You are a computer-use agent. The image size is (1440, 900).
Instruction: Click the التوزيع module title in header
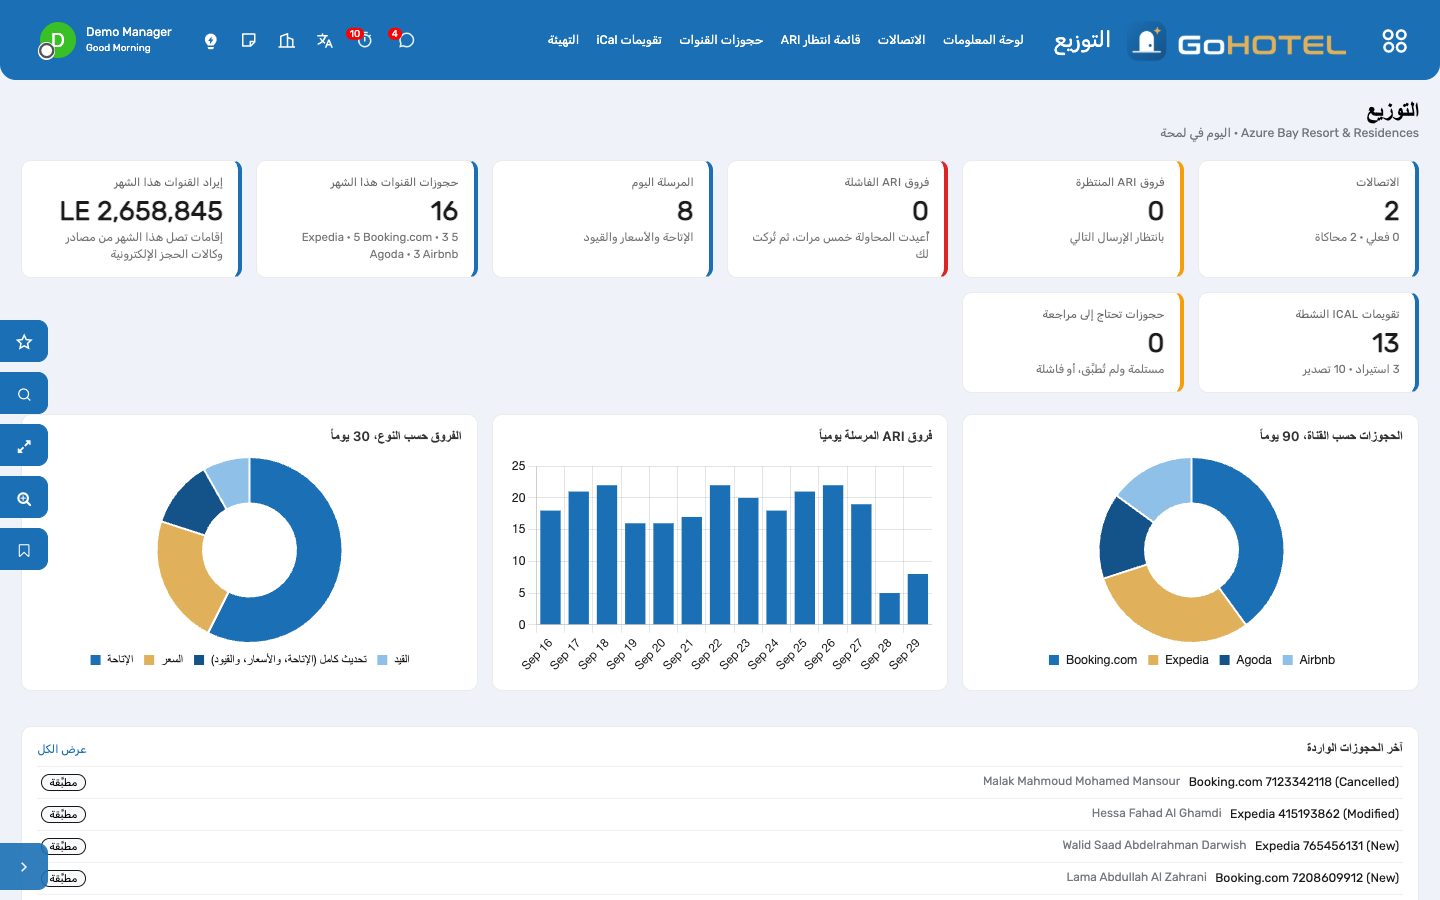tap(1082, 41)
